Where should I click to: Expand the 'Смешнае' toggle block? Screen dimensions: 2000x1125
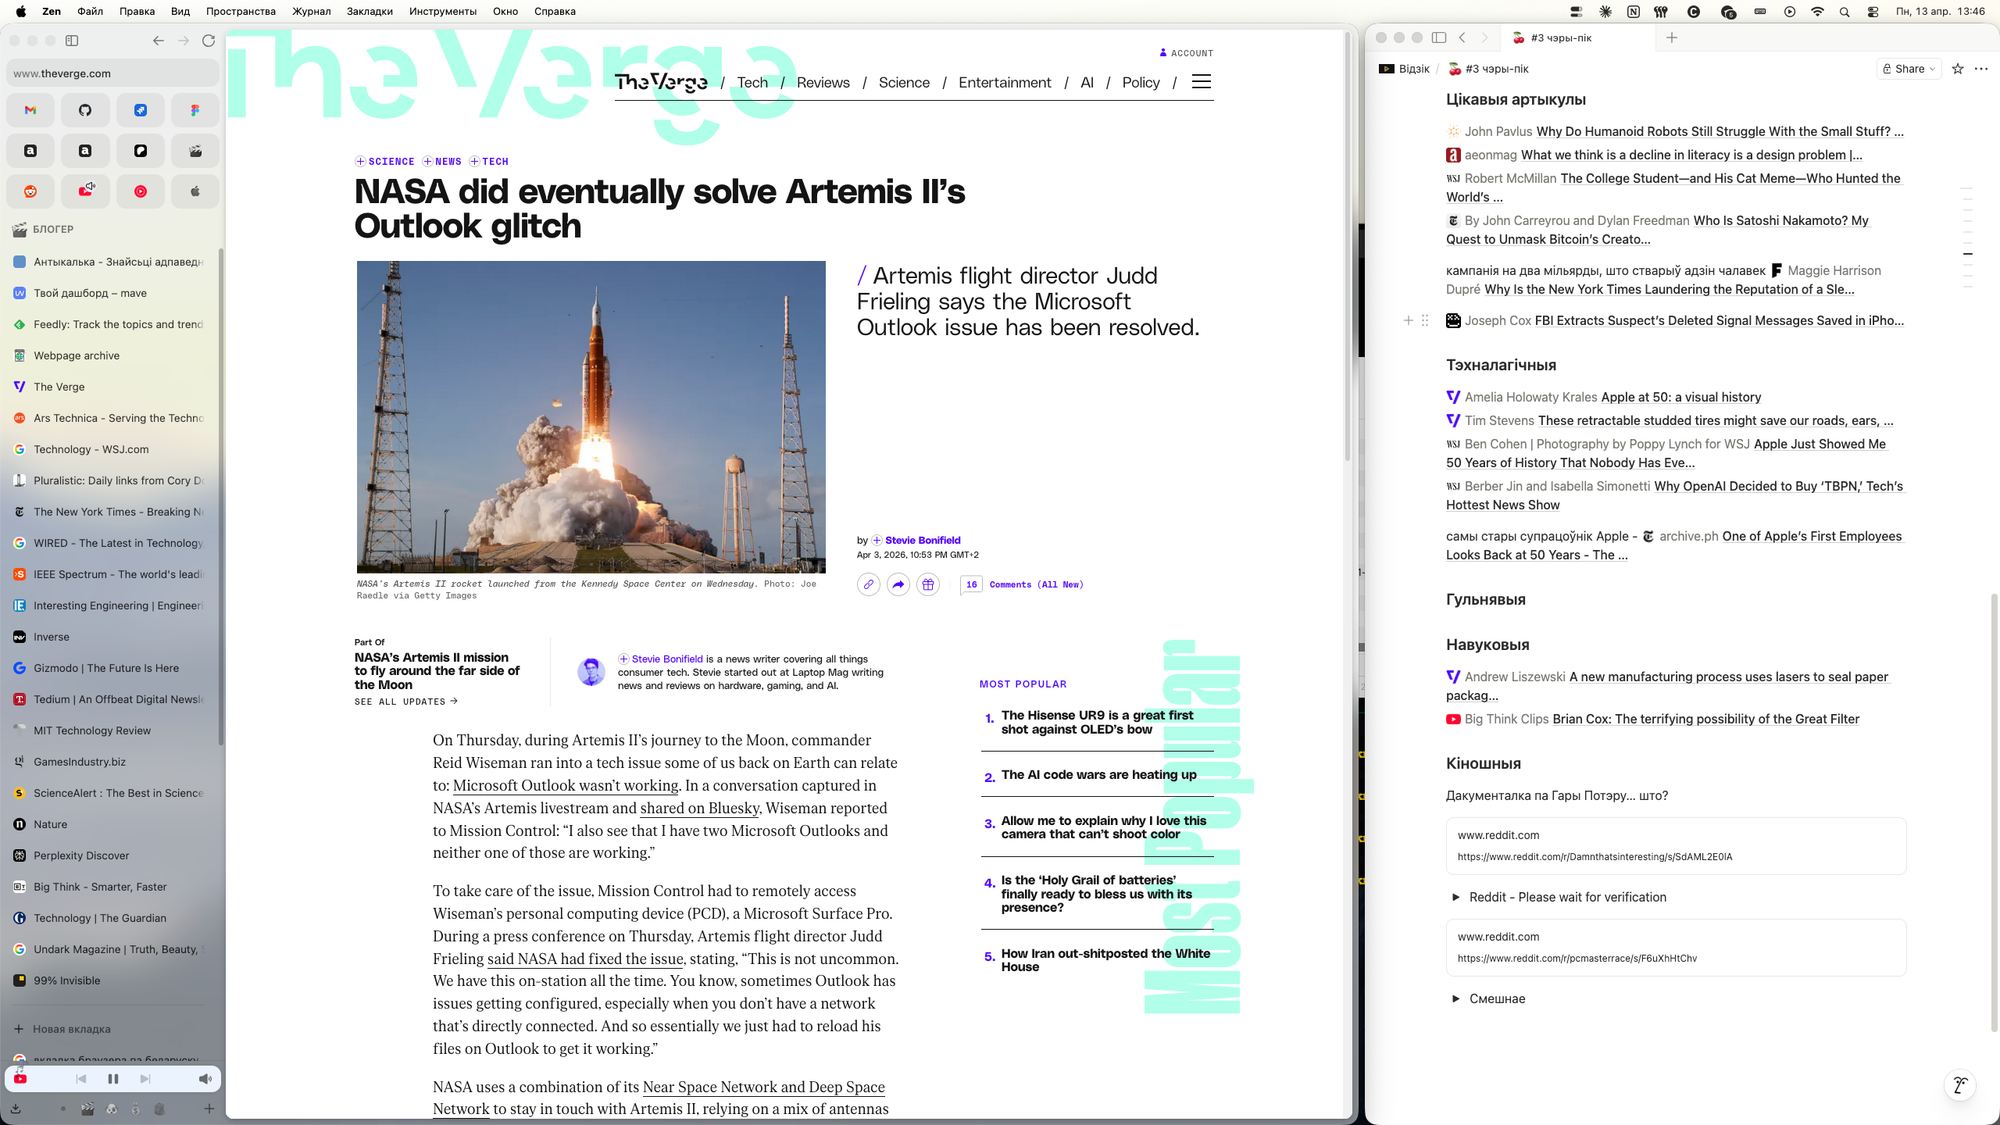pos(1456,999)
